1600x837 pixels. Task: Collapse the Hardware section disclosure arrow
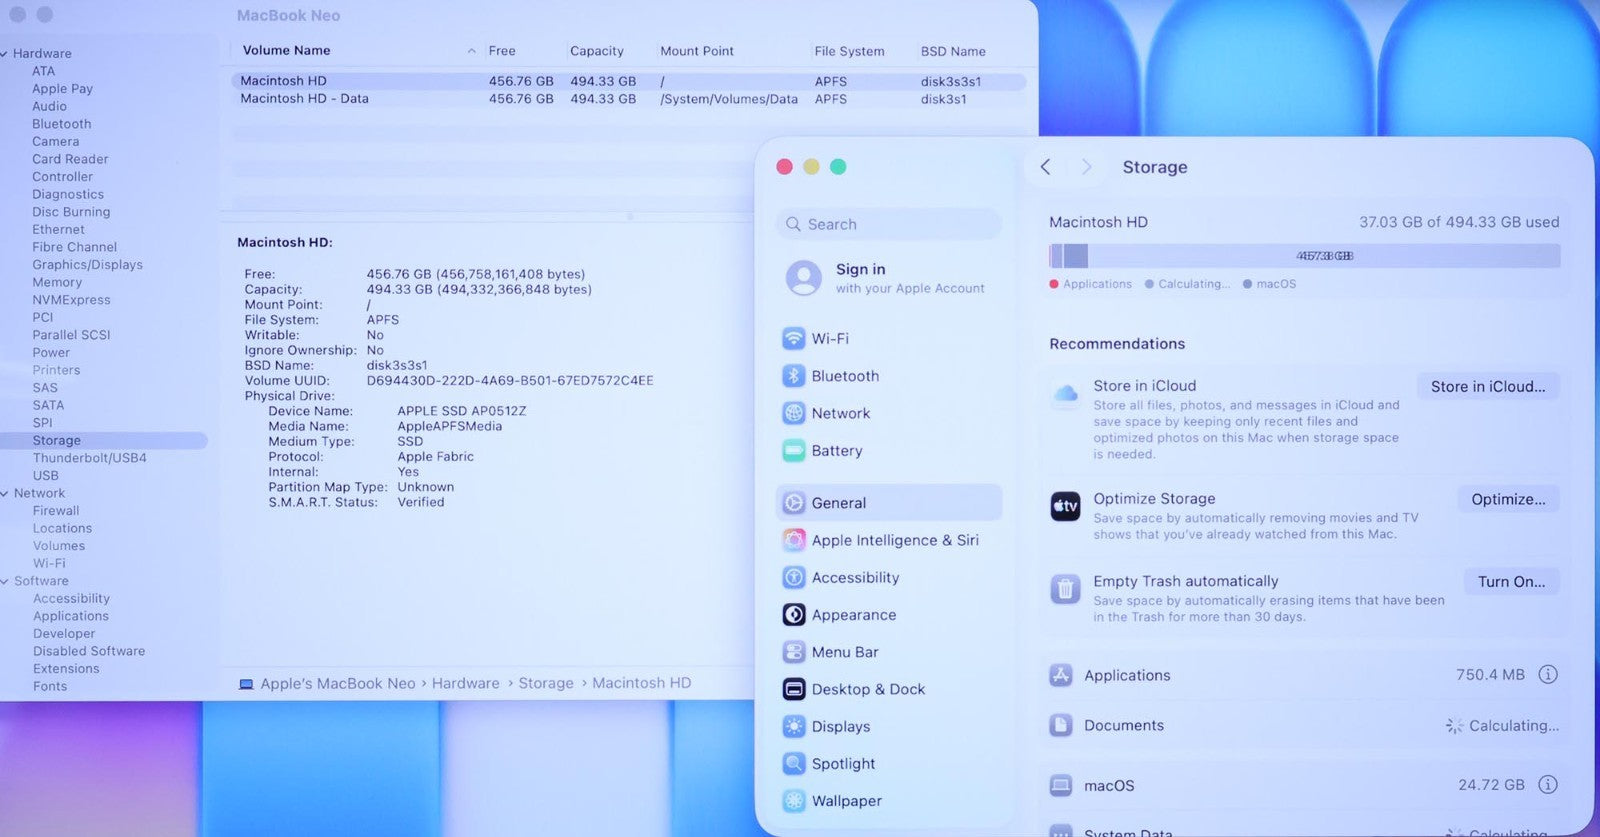(5, 54)
